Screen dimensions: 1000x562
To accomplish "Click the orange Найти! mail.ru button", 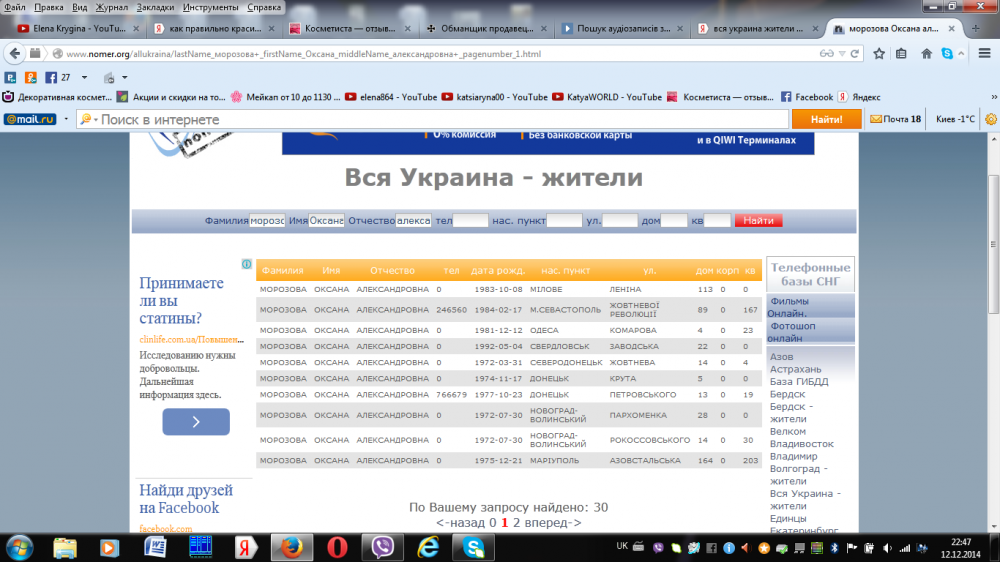I will [x=826, y=119].
